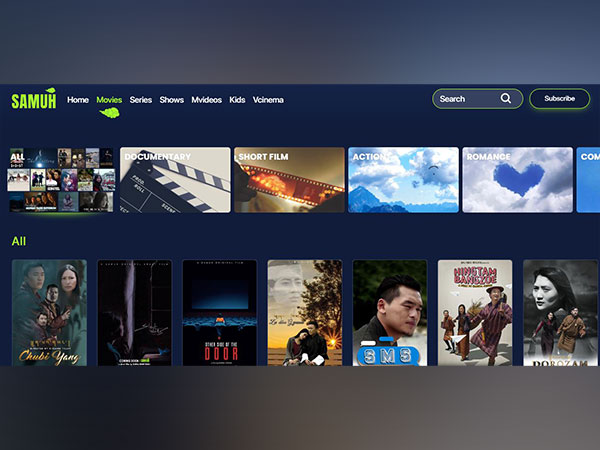Choose the Romance category tile

517,180
